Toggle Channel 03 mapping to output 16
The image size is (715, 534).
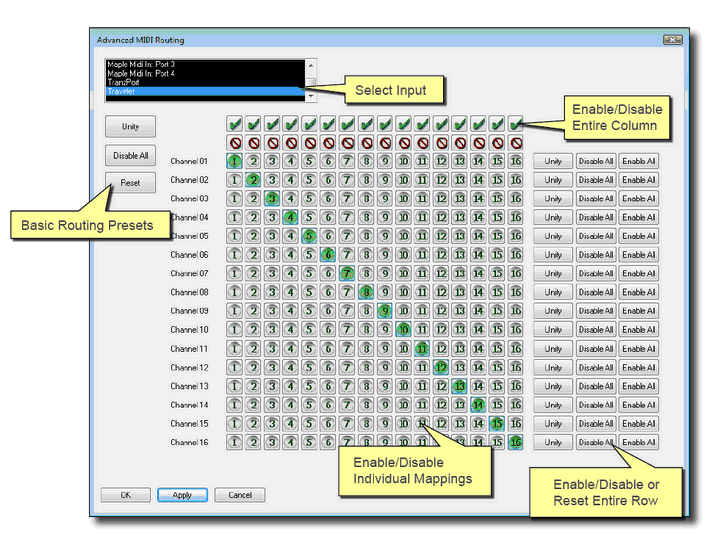click(516, 198)
